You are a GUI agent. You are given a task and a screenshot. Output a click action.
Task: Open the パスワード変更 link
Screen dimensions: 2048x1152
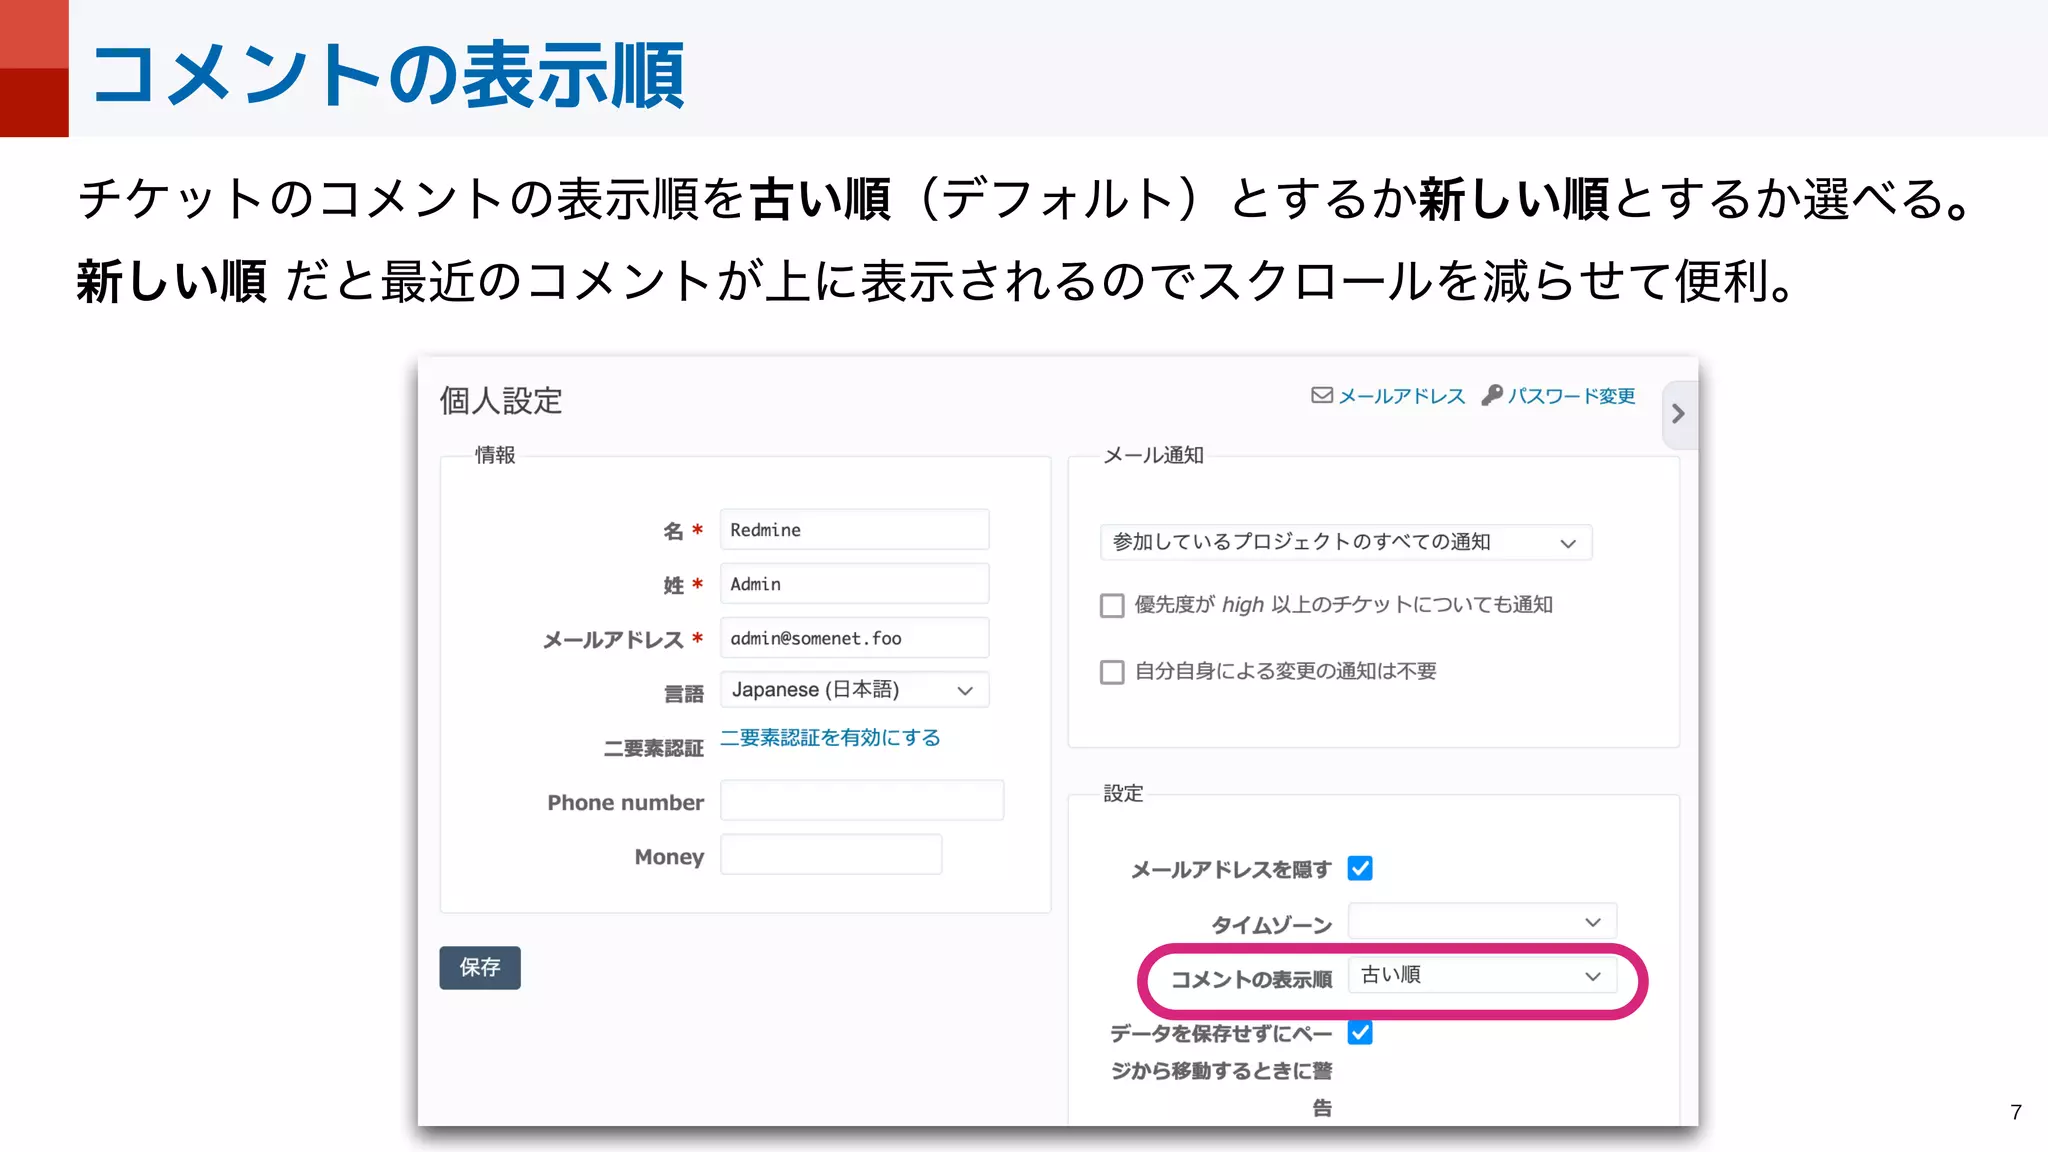click(1571, 396)
